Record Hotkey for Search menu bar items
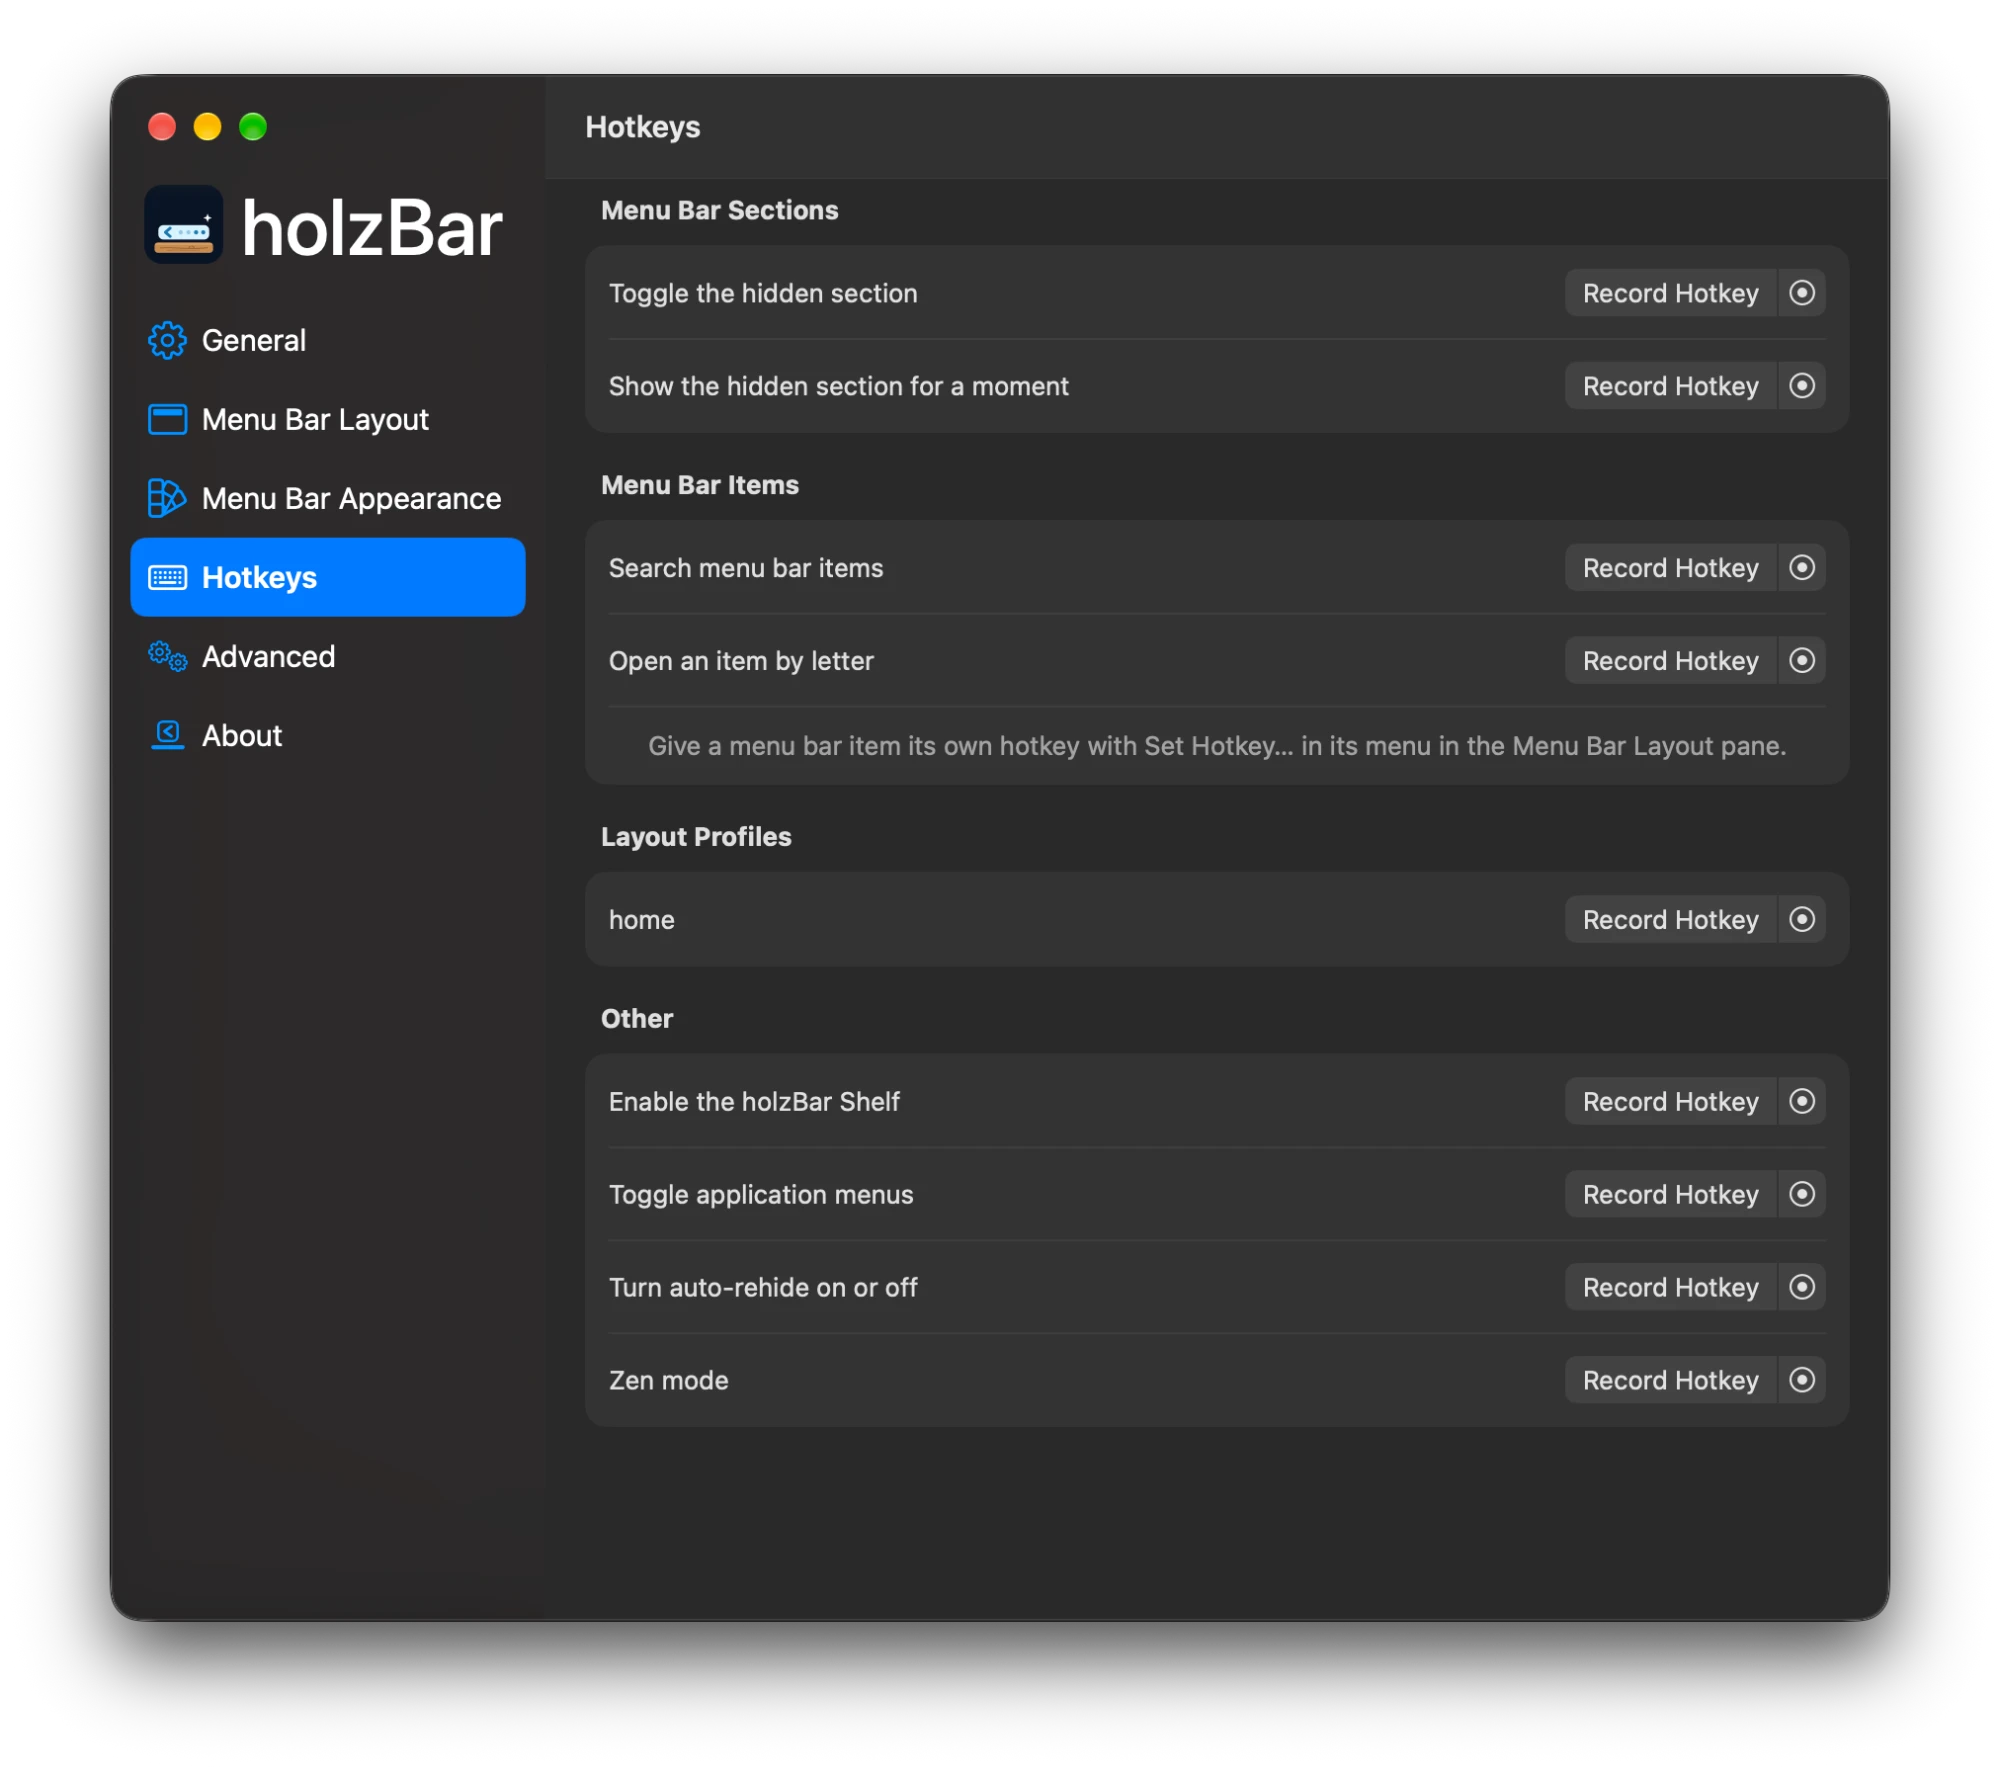Screen dimensions: 2000x1767 pos(1670,568)
